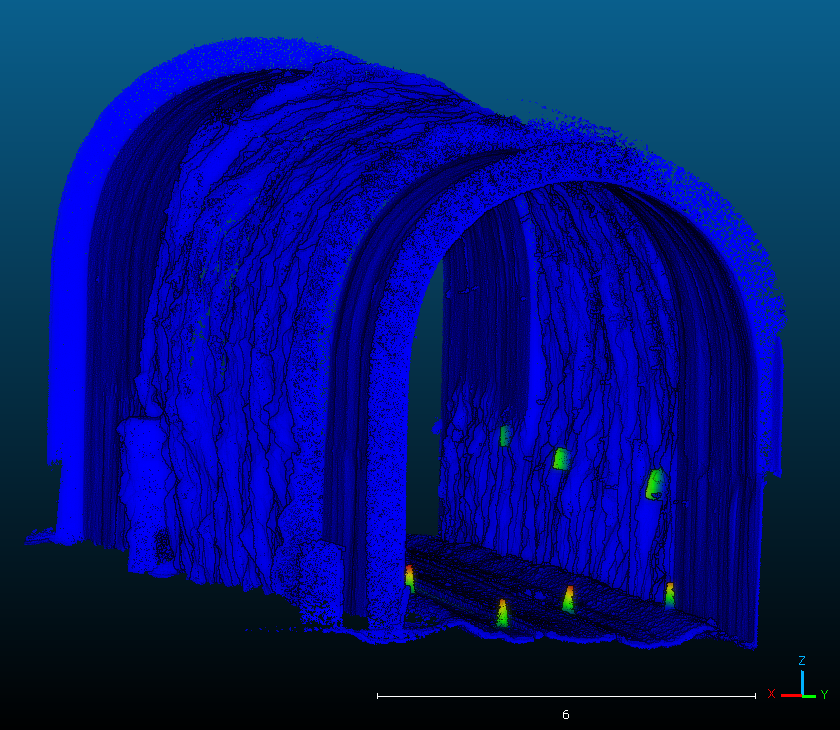
Task: Select the second cone from the left
Action: 502,613
